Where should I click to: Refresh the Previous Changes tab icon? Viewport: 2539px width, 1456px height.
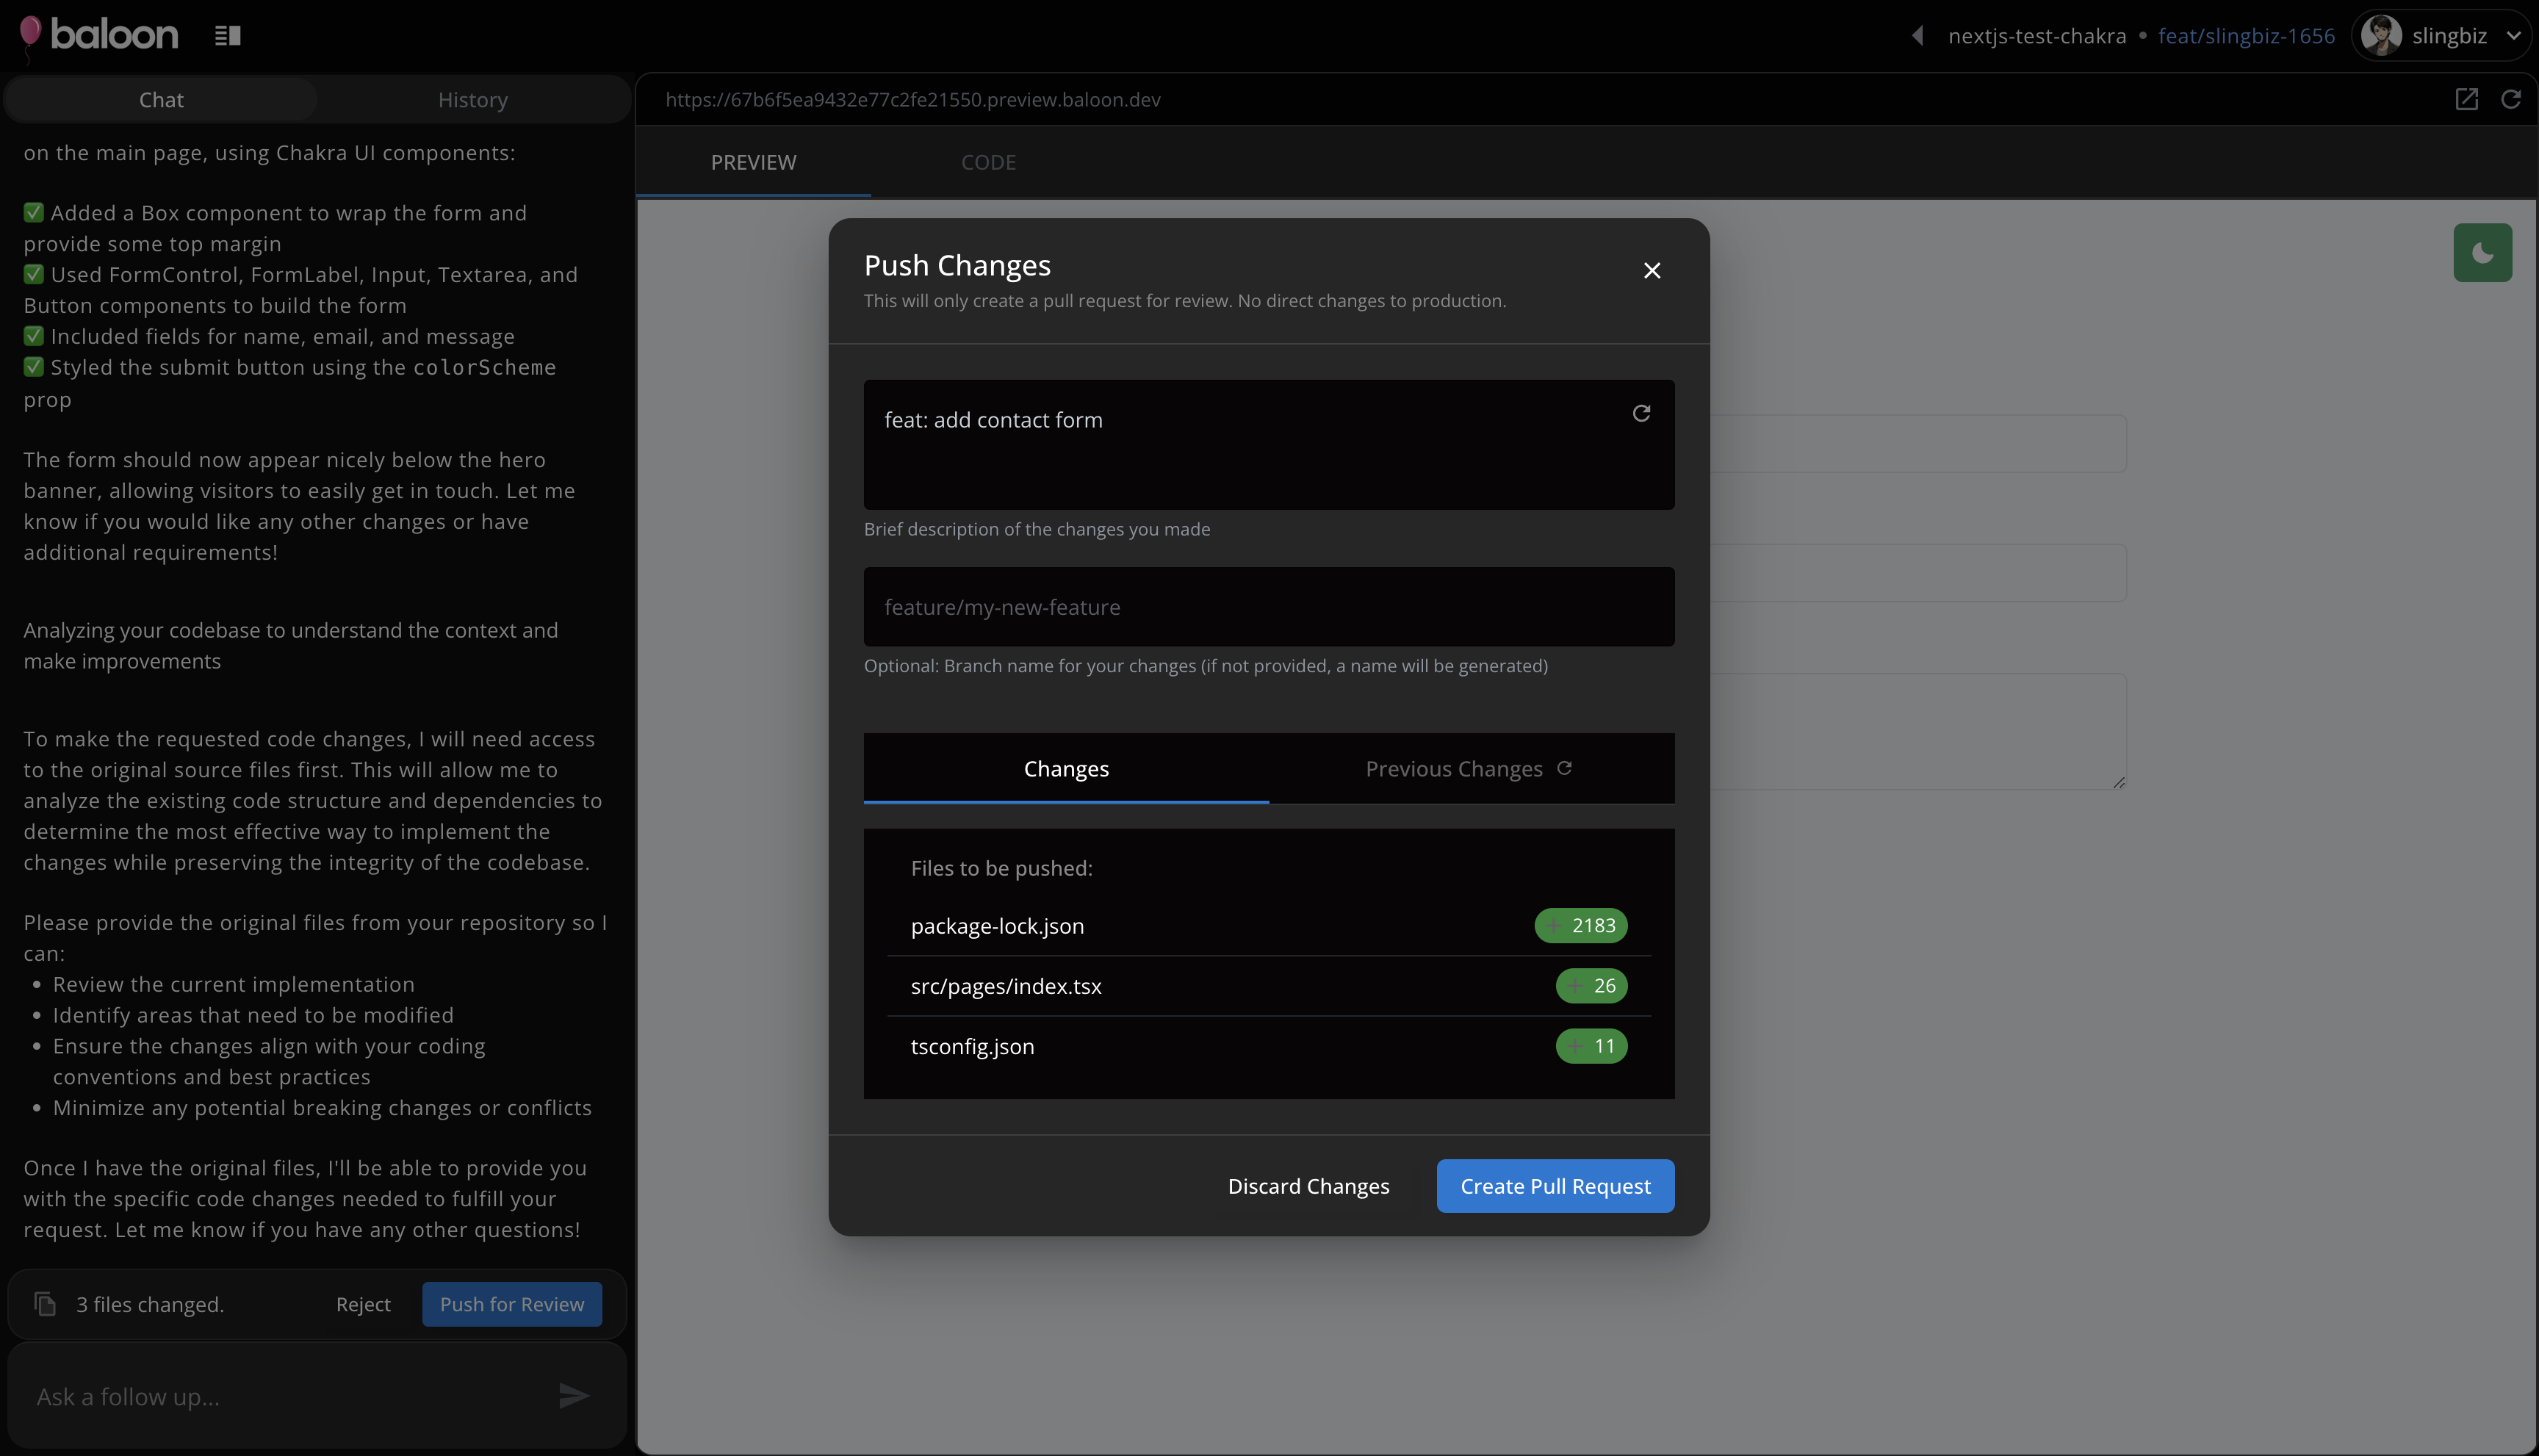pos(1564,768)
